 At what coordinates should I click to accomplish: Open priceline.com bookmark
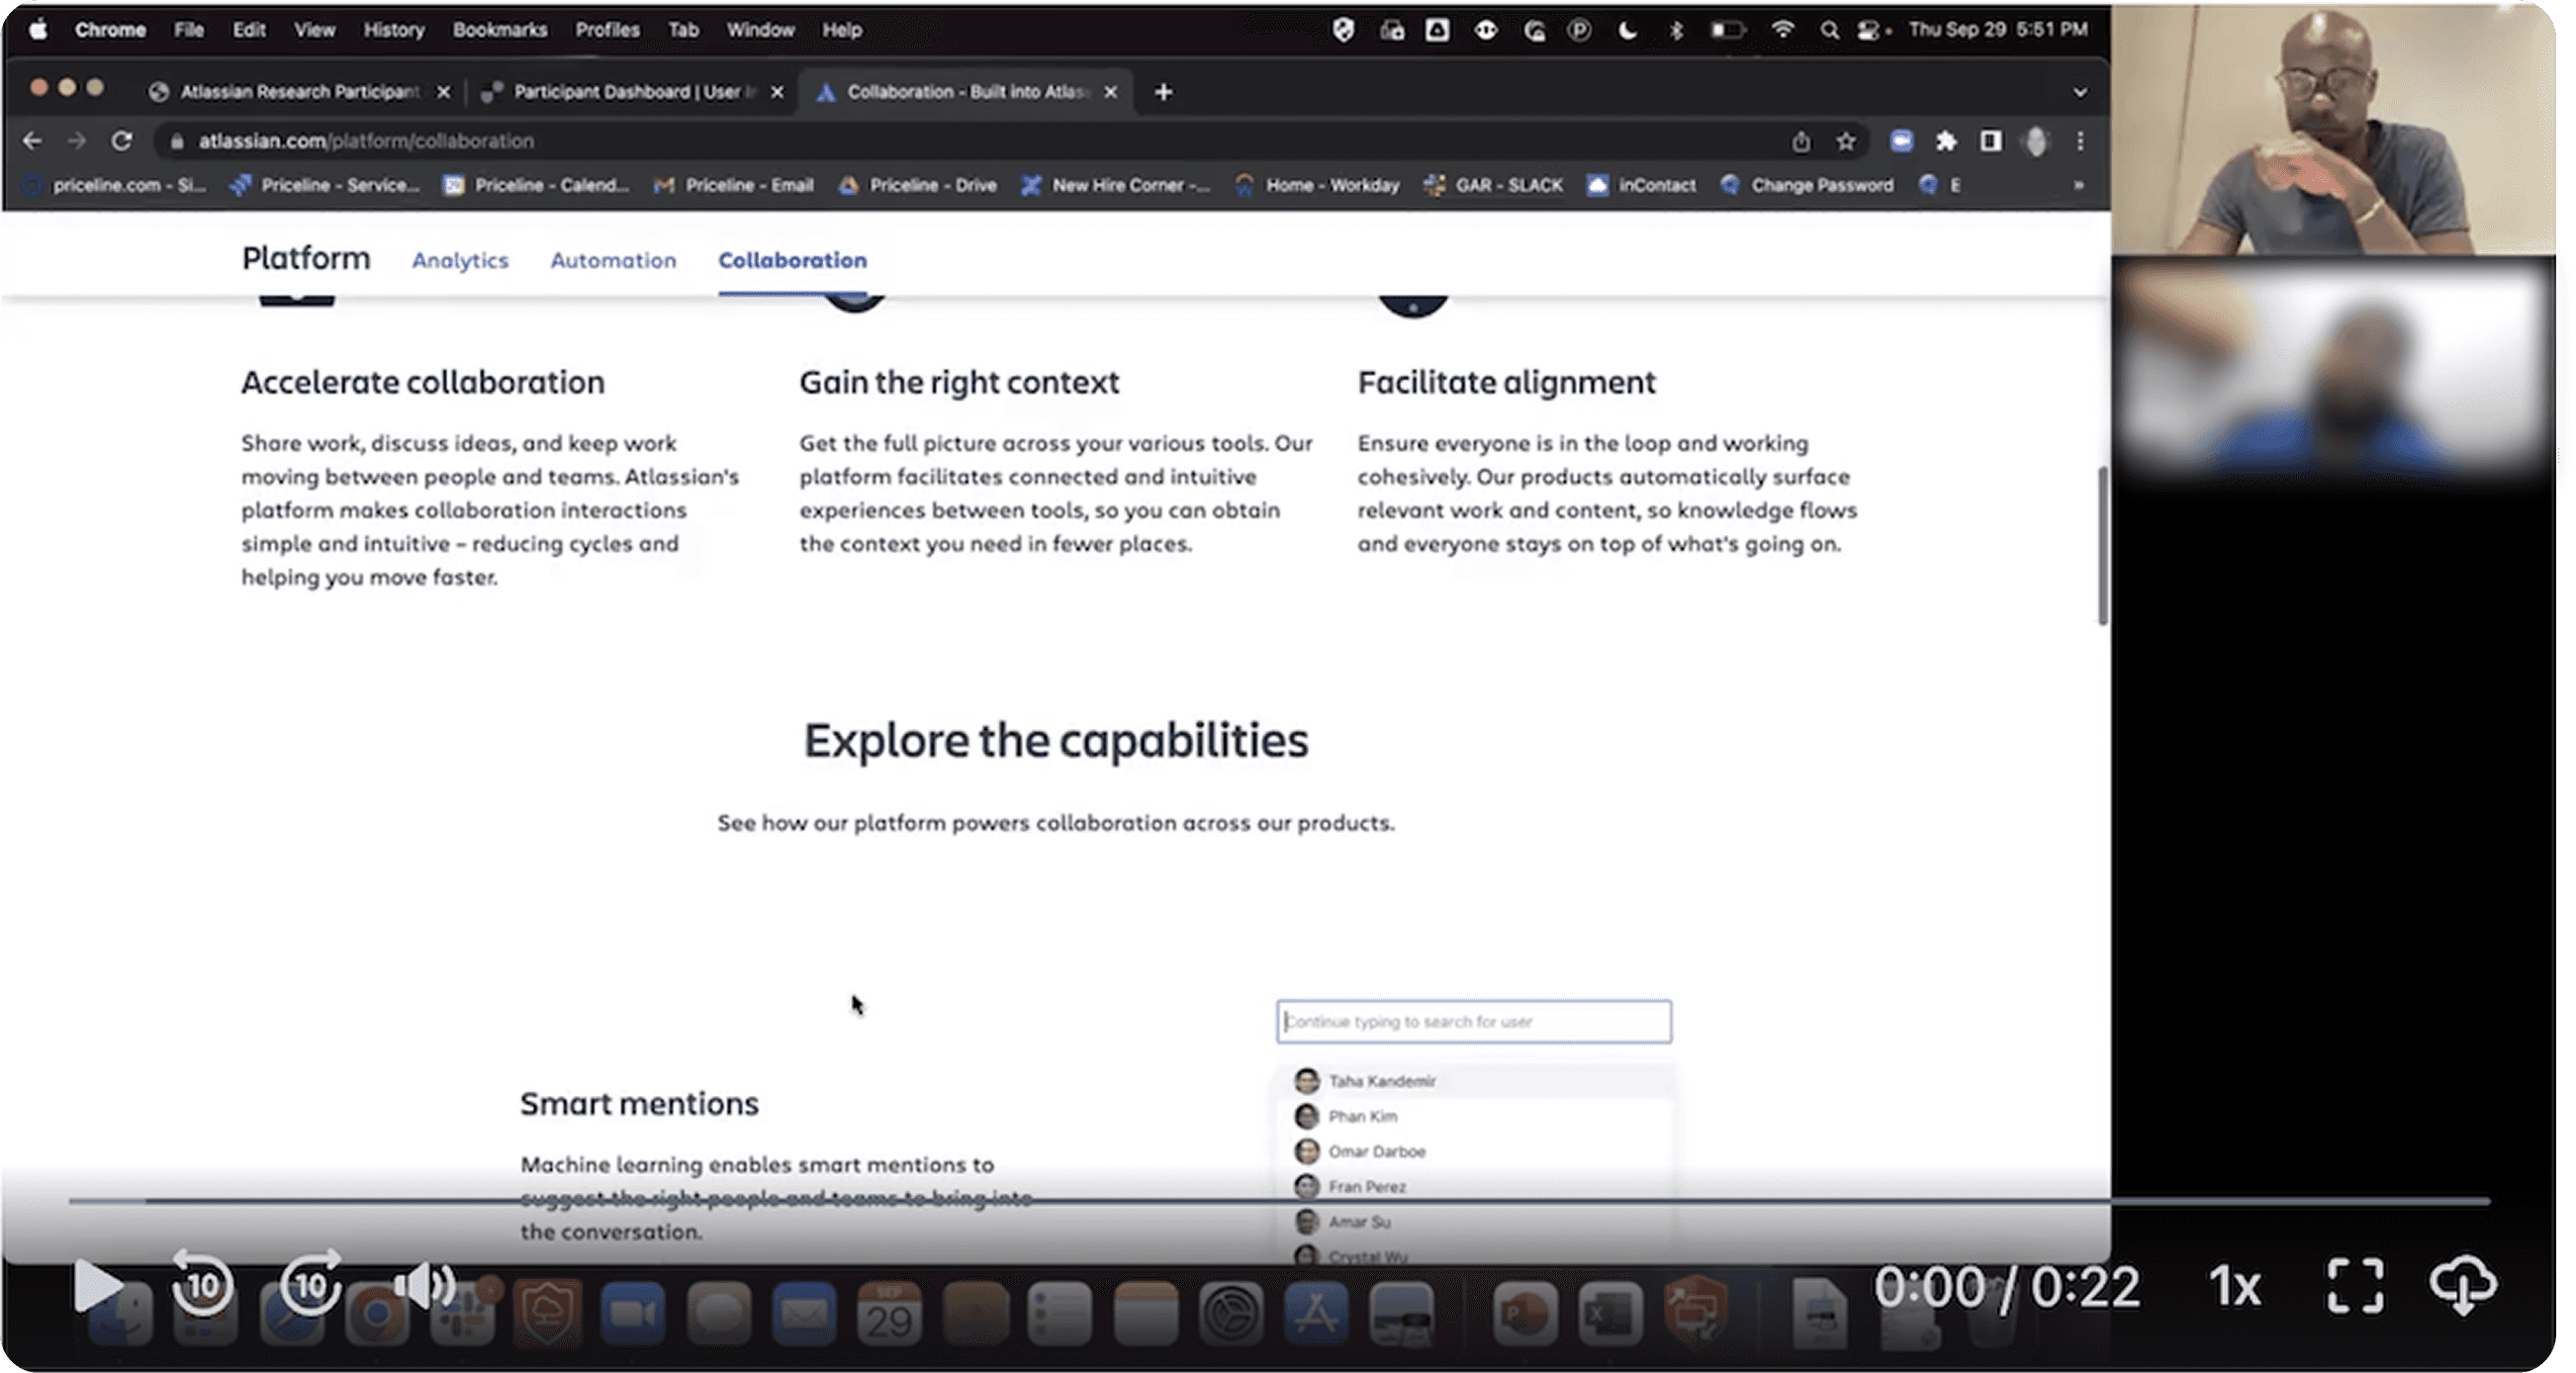coord(116,185)
